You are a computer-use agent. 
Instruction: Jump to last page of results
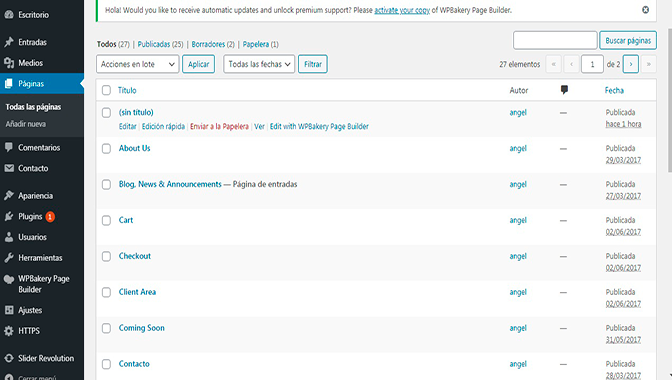pos(648,64)
